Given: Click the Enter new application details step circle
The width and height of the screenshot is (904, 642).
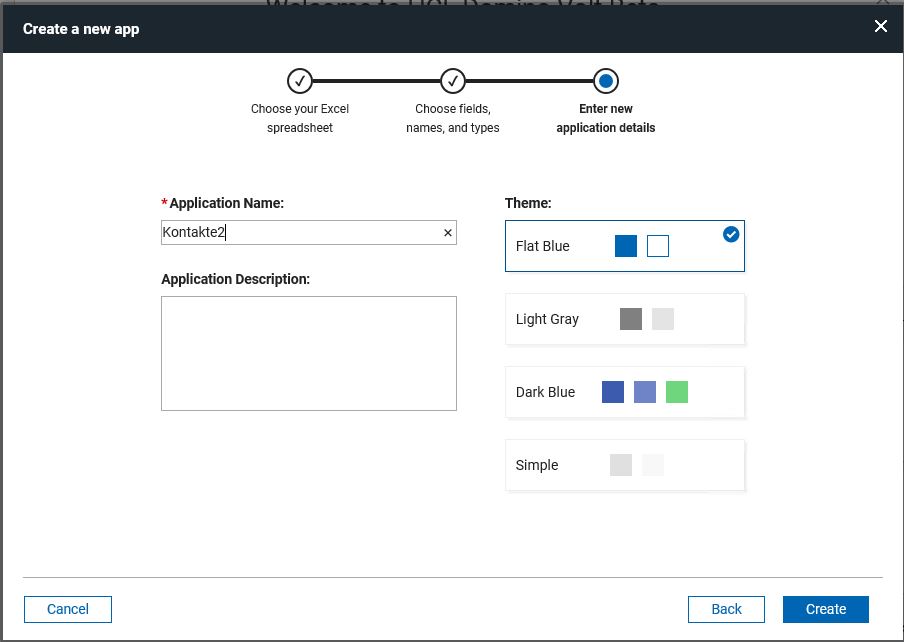Looking at the screenshot, I should click(605, 81).
